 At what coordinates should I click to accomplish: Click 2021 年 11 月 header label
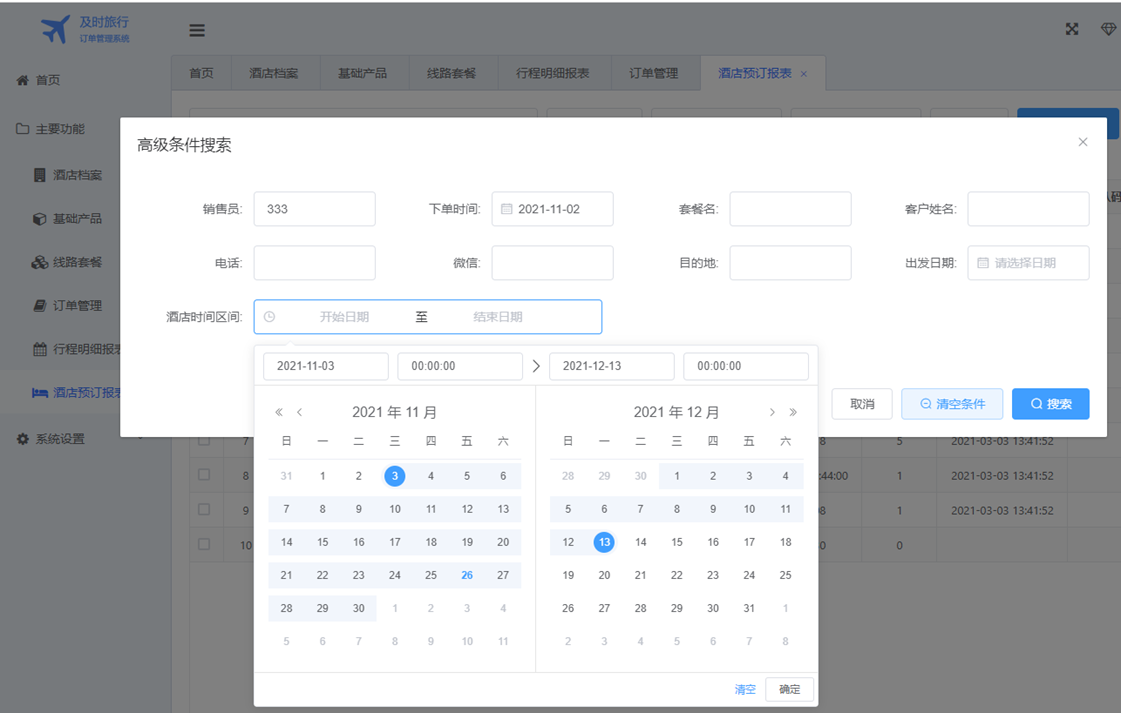pyautogui.click(x=395, y=413)
